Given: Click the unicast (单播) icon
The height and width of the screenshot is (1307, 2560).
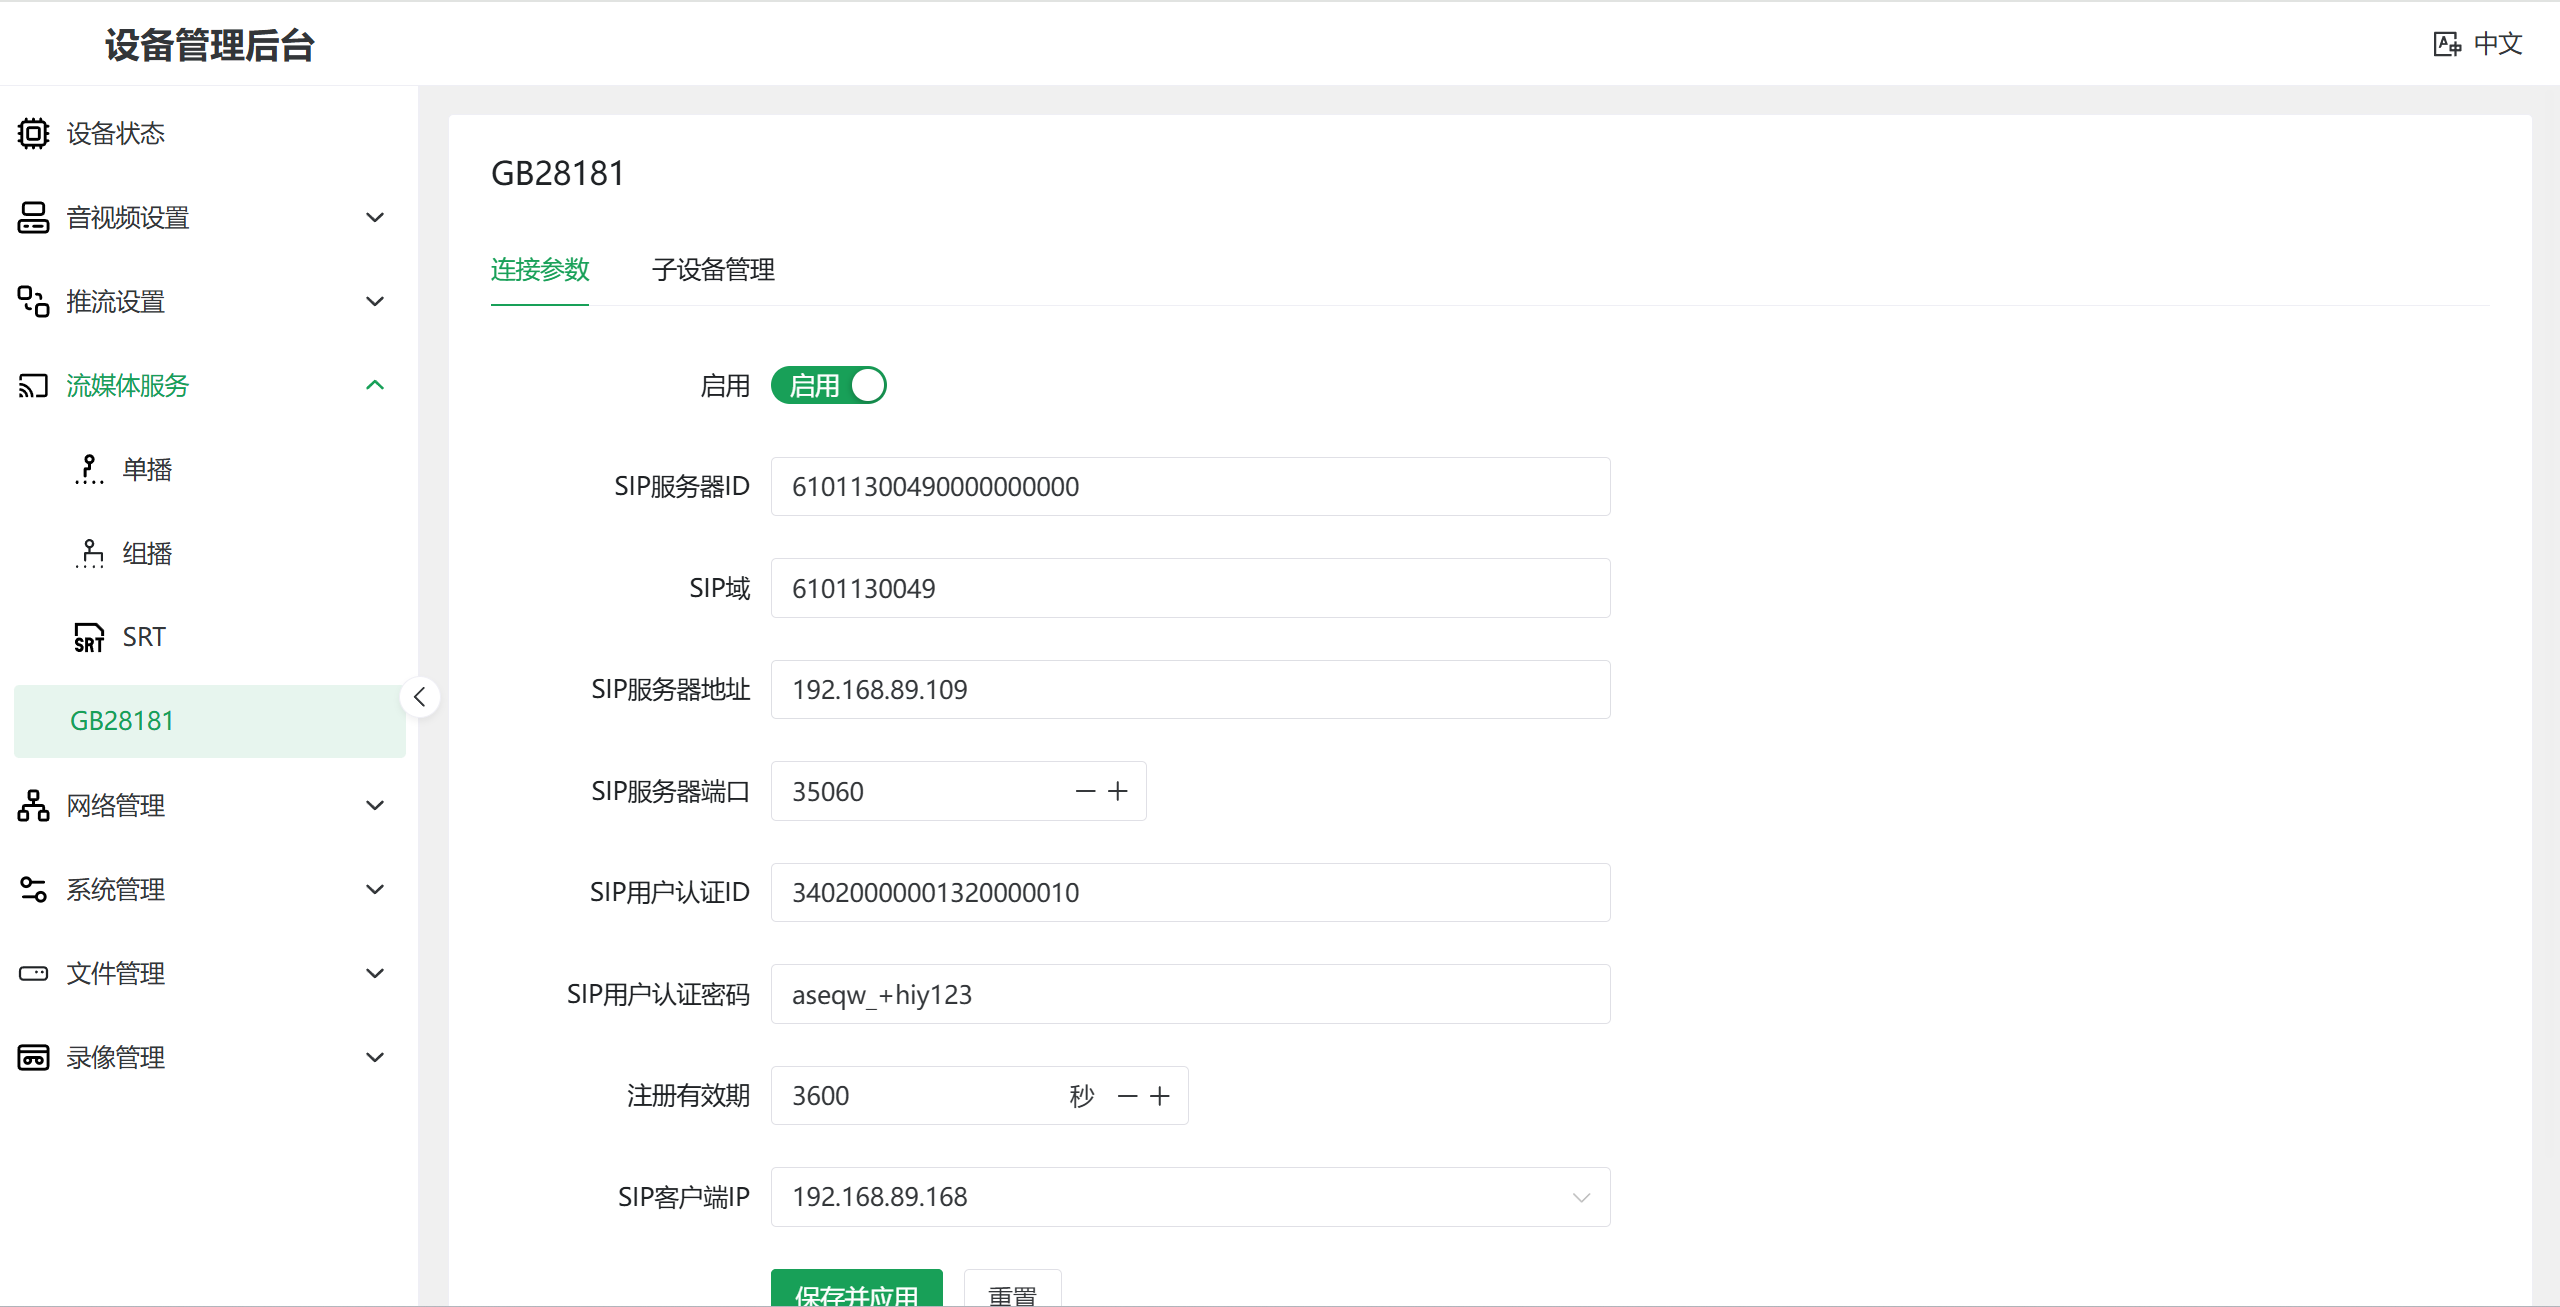Looking at the screenshot, I should pyautogui.click(x=89, y=469).
